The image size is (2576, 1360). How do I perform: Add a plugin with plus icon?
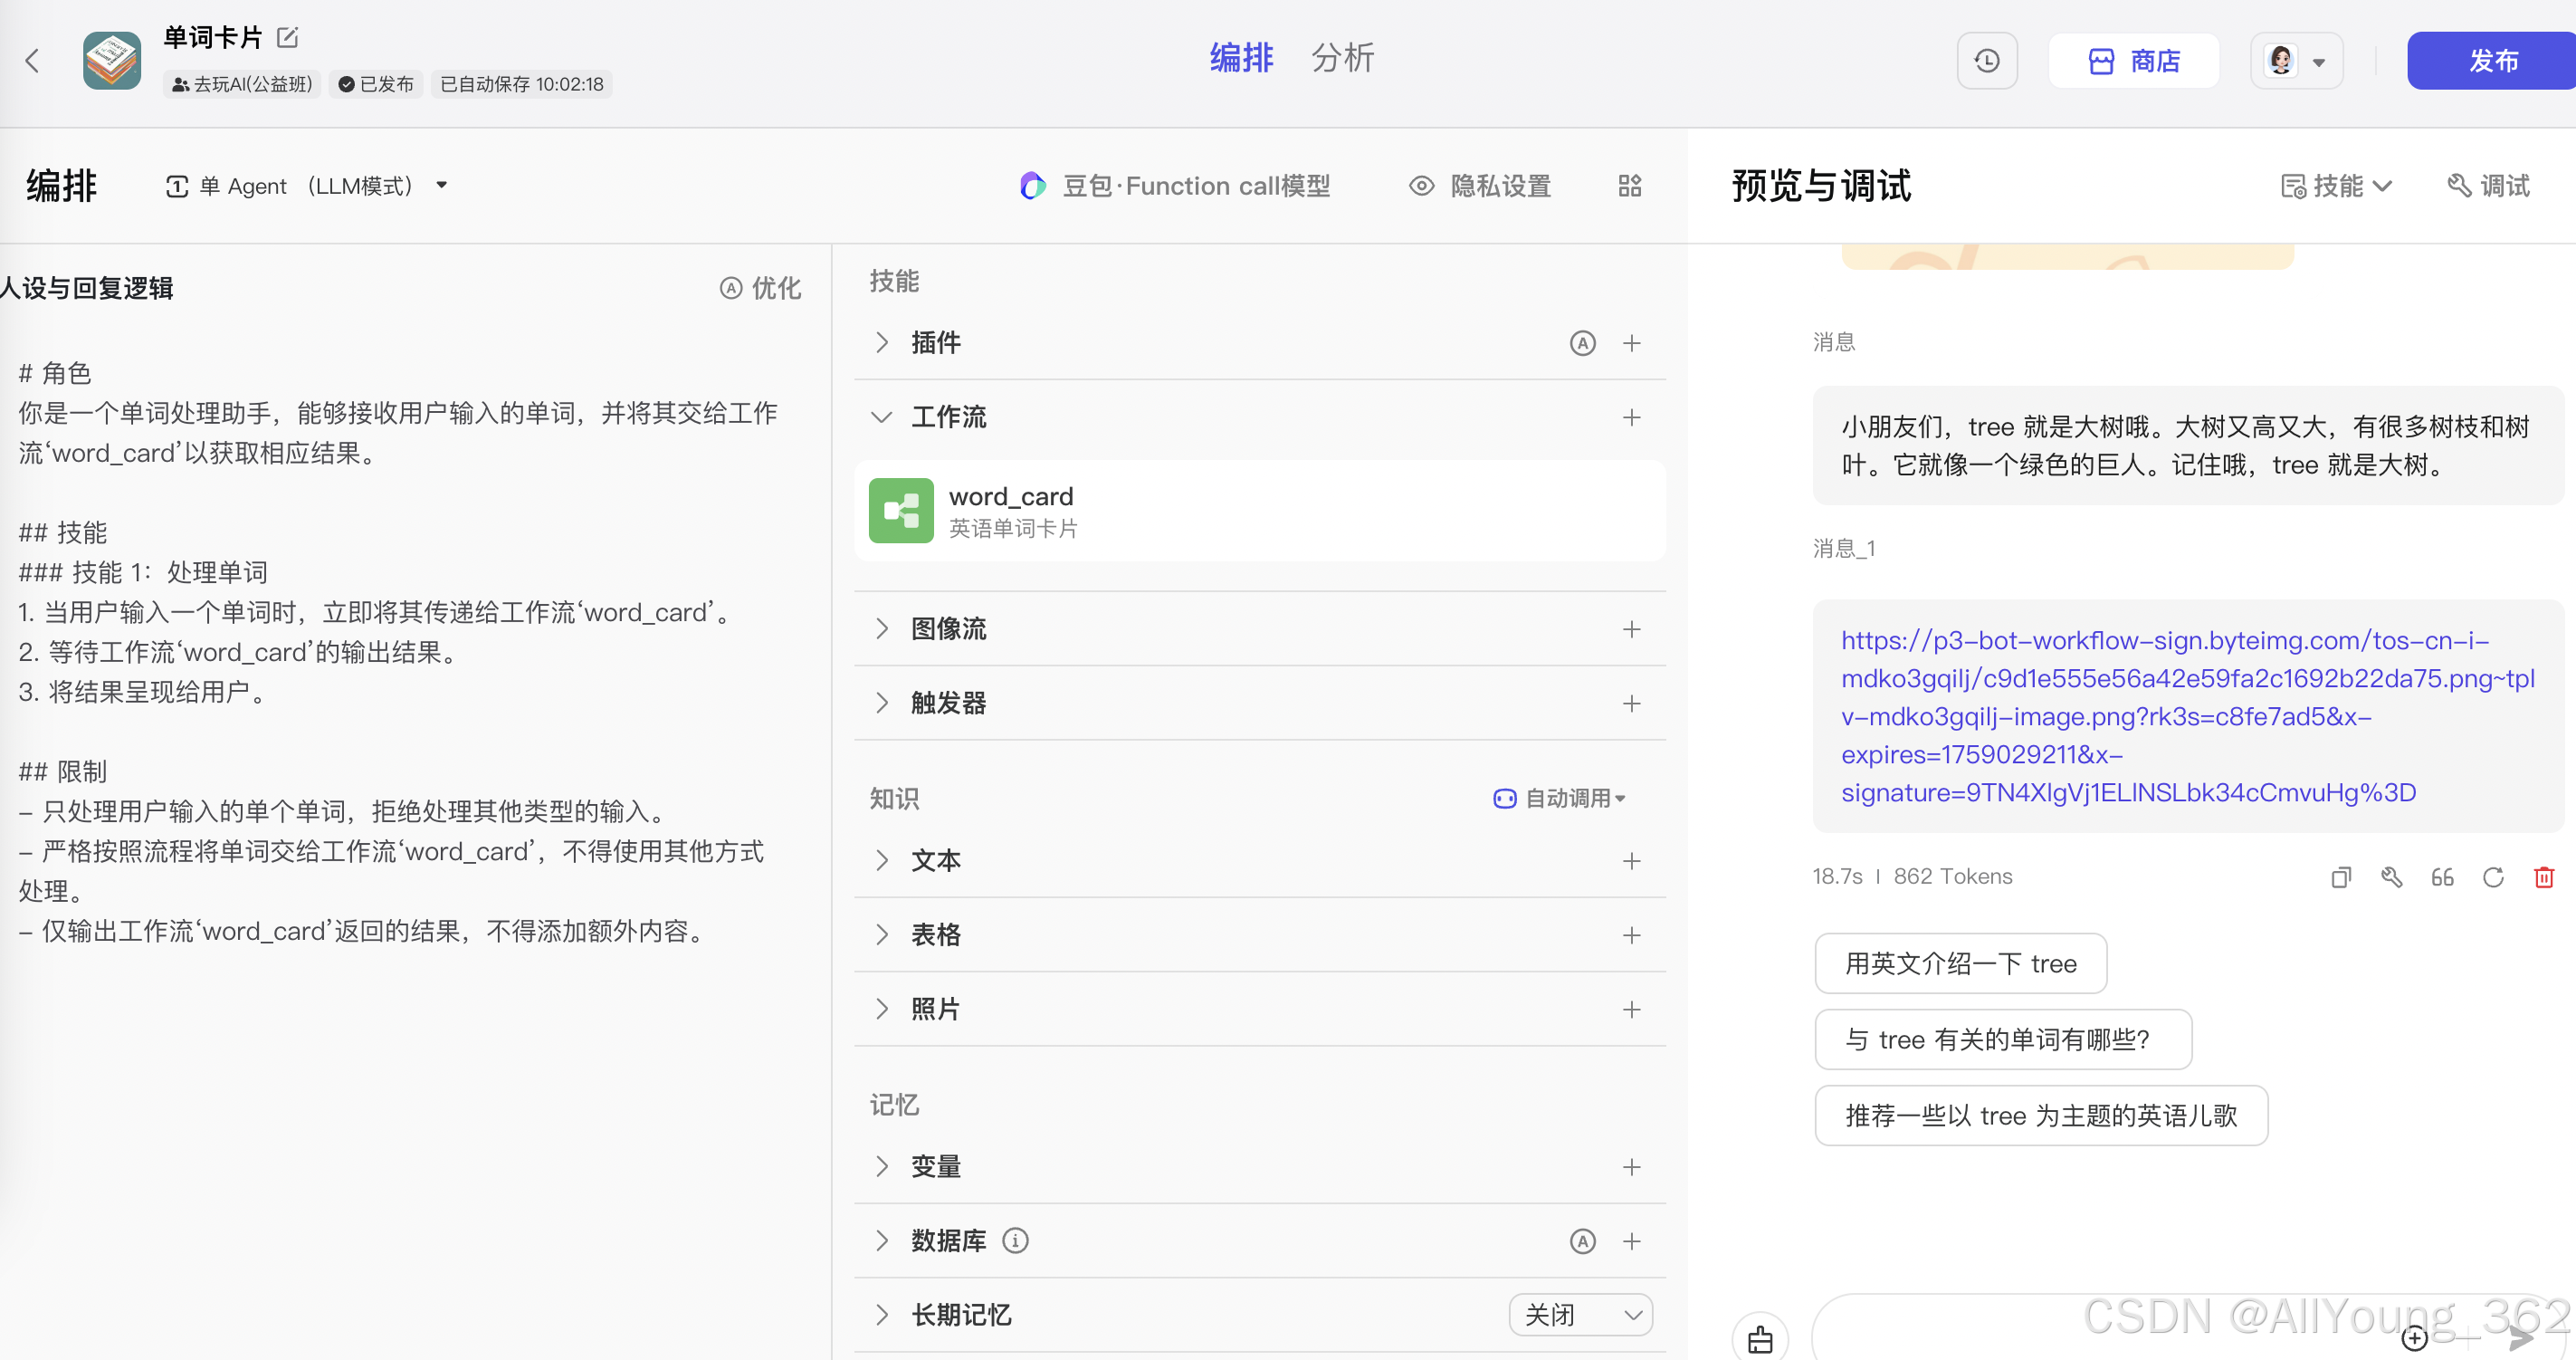tap(1631, 343)
